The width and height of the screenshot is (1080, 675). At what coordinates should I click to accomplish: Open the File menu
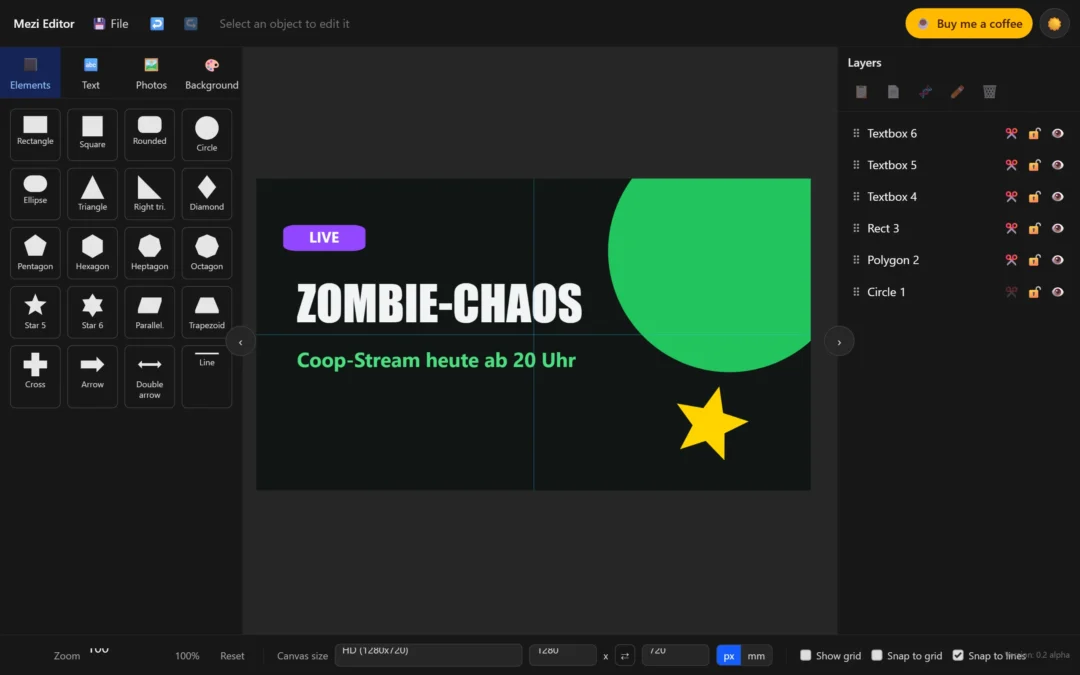click(111, 23)
